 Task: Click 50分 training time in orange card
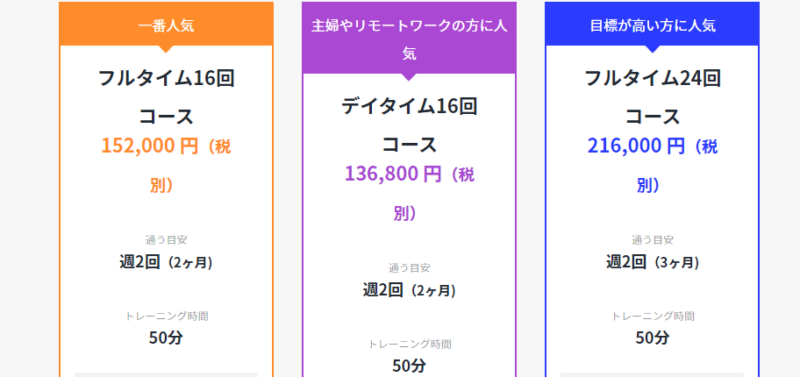coord(166,337)
